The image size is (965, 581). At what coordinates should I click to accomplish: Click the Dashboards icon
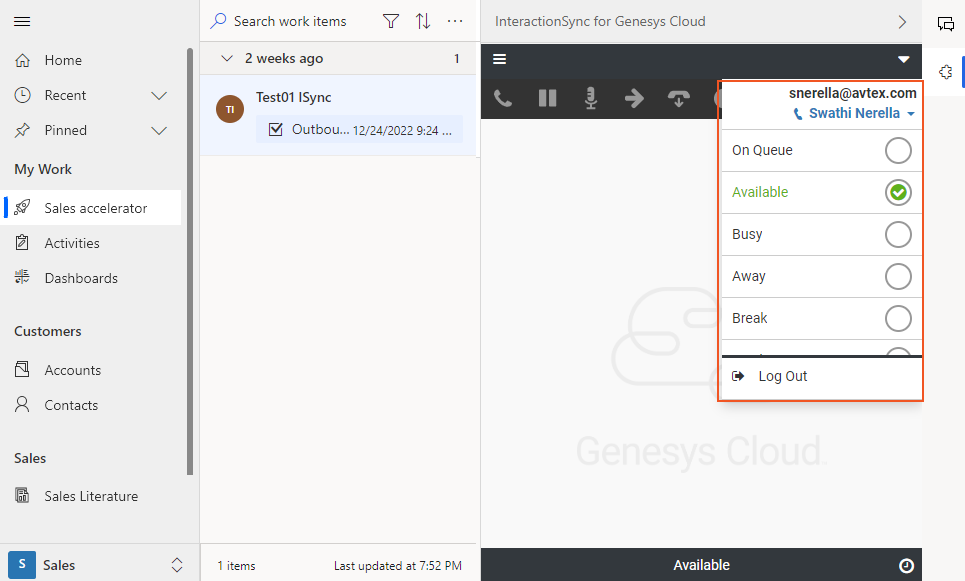[x=22, y=277]
